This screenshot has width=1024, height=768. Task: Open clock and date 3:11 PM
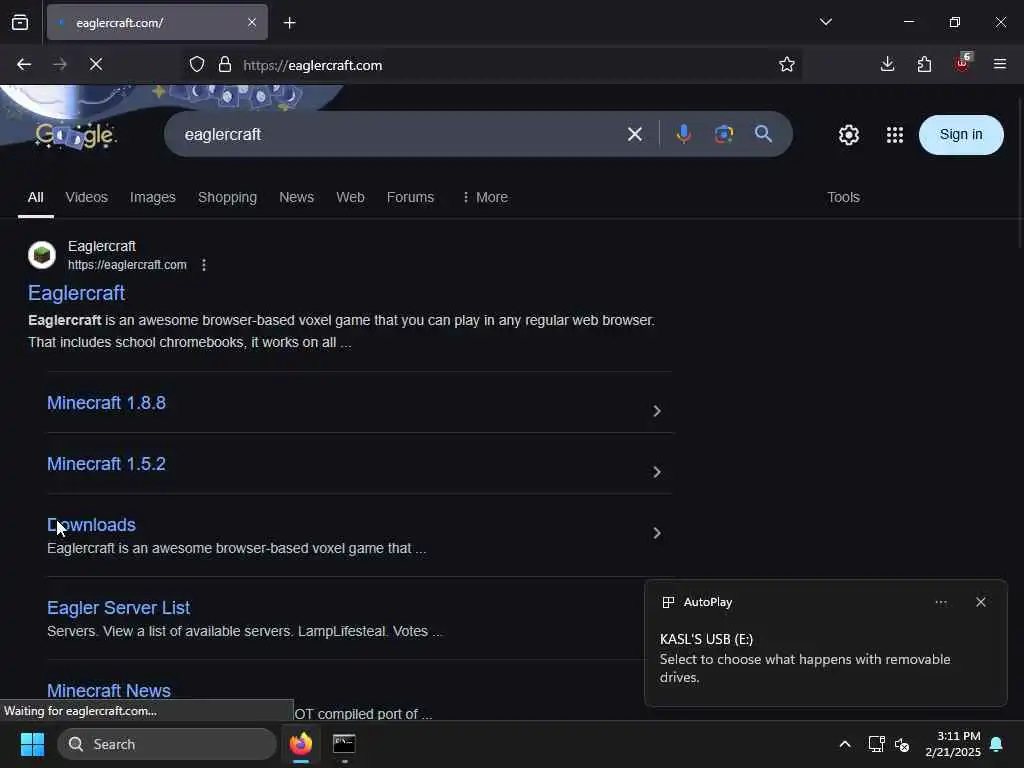pyautogui.click(x=953, y=744)
